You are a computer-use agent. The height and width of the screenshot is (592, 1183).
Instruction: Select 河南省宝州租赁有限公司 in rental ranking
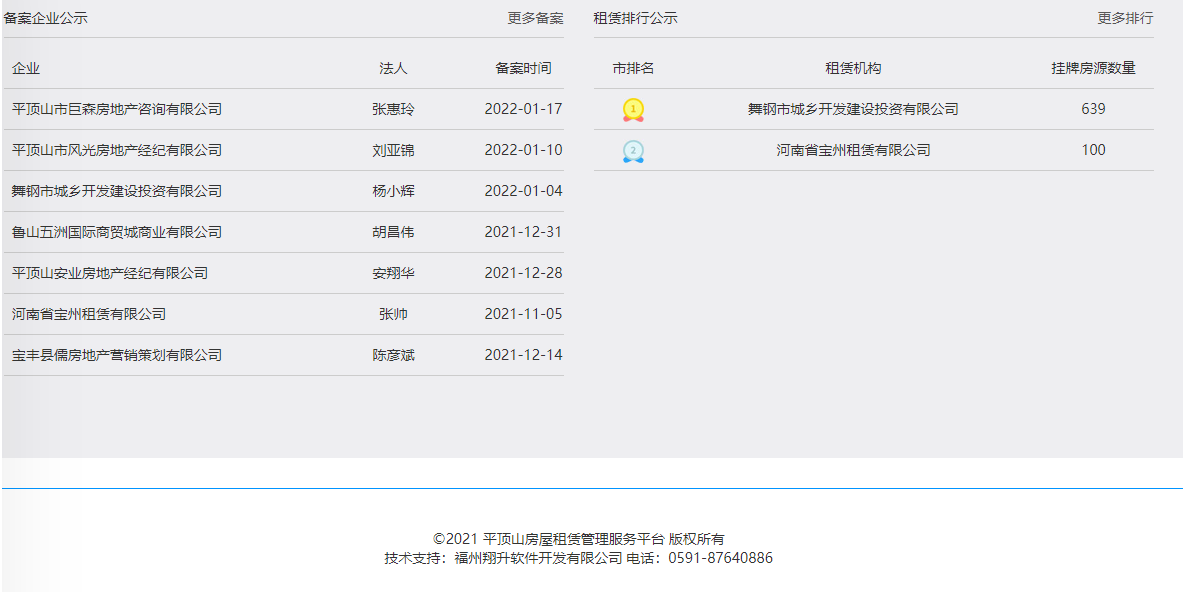click(853, 150)
